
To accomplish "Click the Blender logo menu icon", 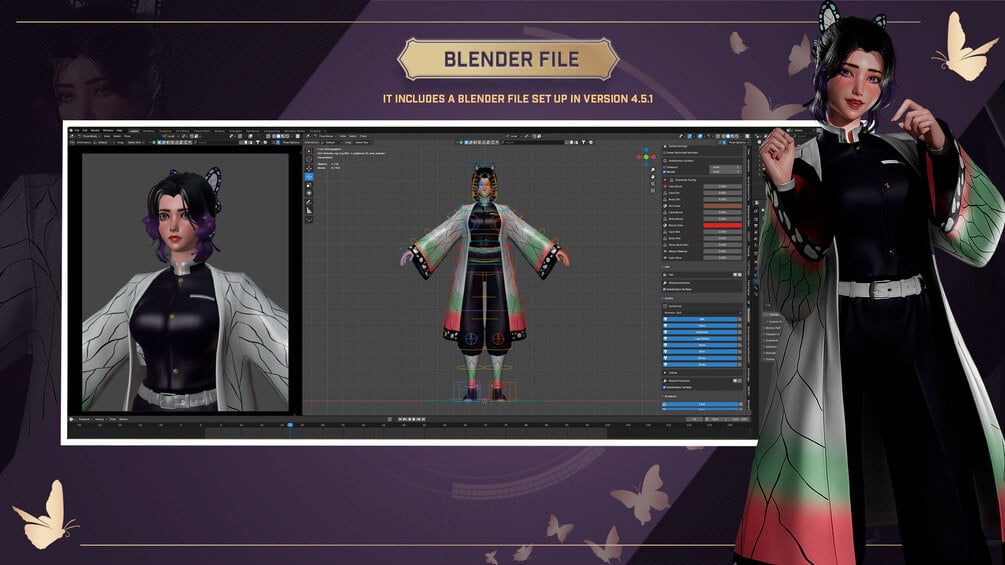I will (x=71, y=130).
